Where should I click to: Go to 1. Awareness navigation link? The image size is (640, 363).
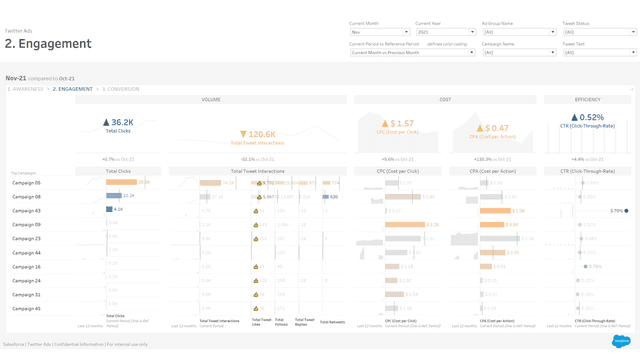coord(25,89)
